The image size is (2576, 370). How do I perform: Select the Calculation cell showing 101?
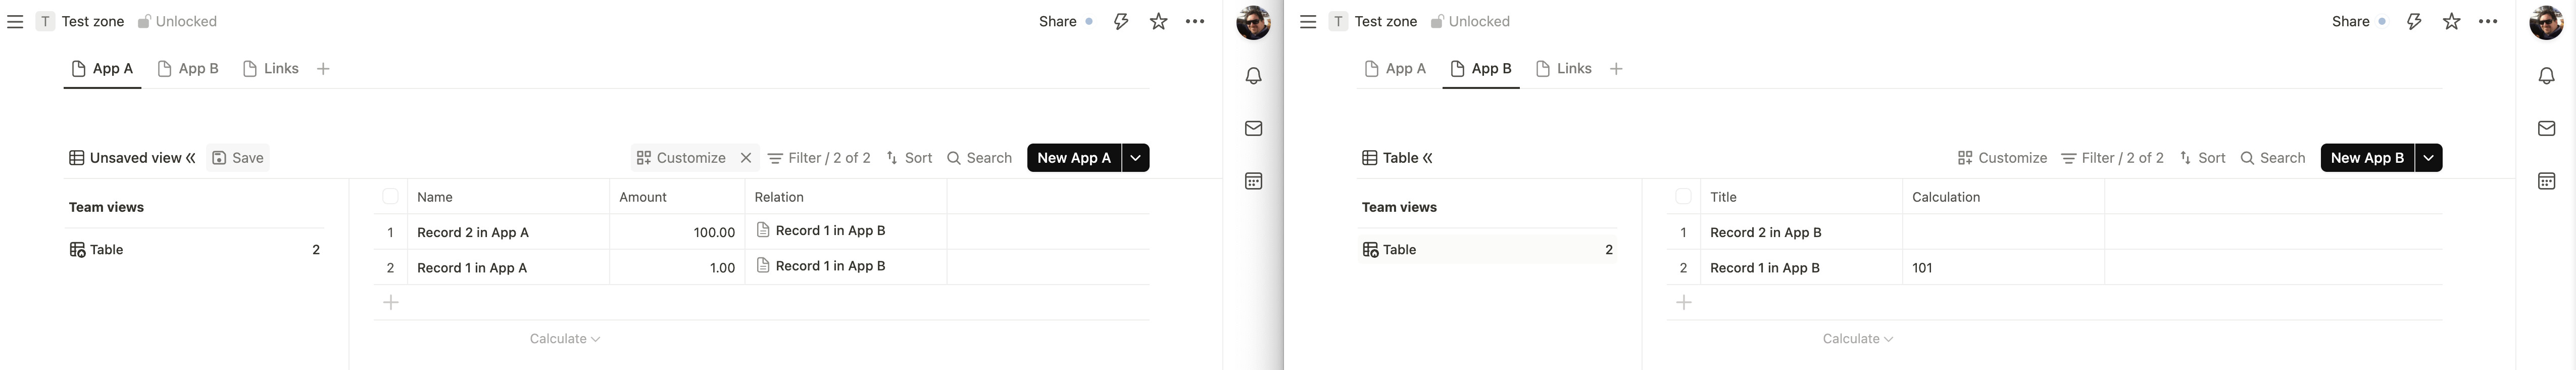[2003, 268]
